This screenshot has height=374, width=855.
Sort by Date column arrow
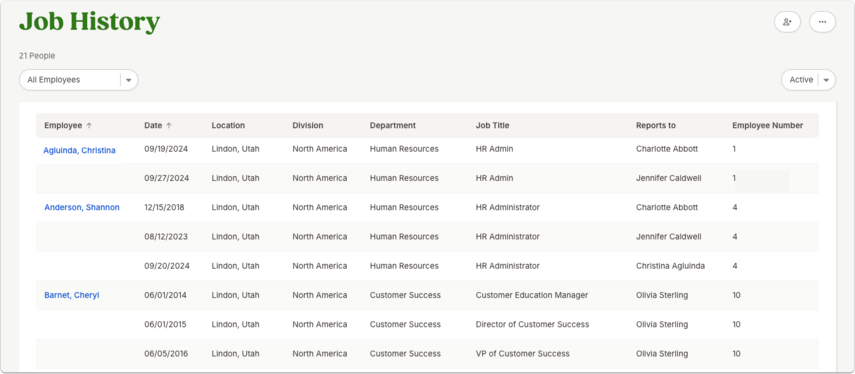click(x=169, y=125)
